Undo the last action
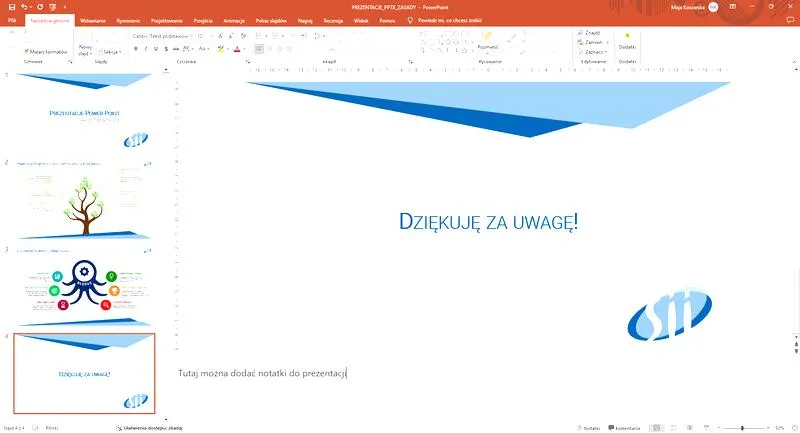Viewport: 800px width, 433px height. [24, 7]
